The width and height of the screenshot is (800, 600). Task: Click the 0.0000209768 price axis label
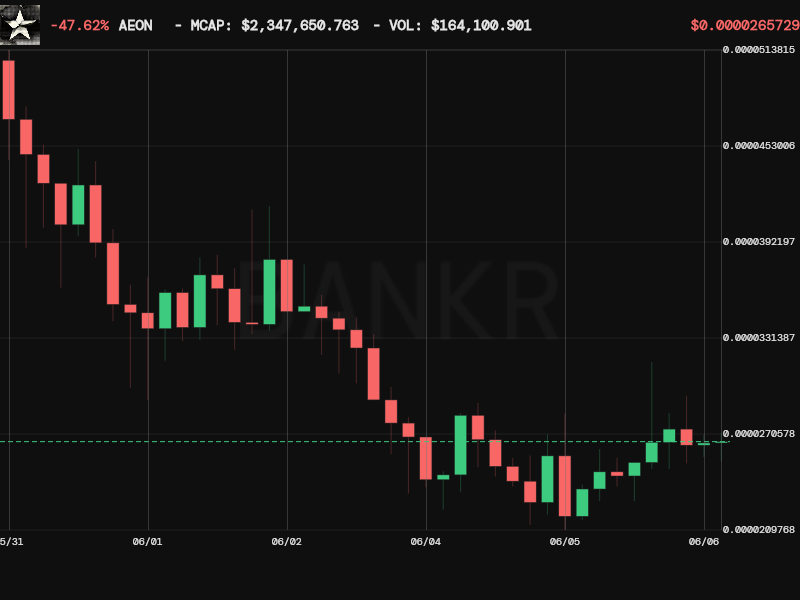(759, 530)
